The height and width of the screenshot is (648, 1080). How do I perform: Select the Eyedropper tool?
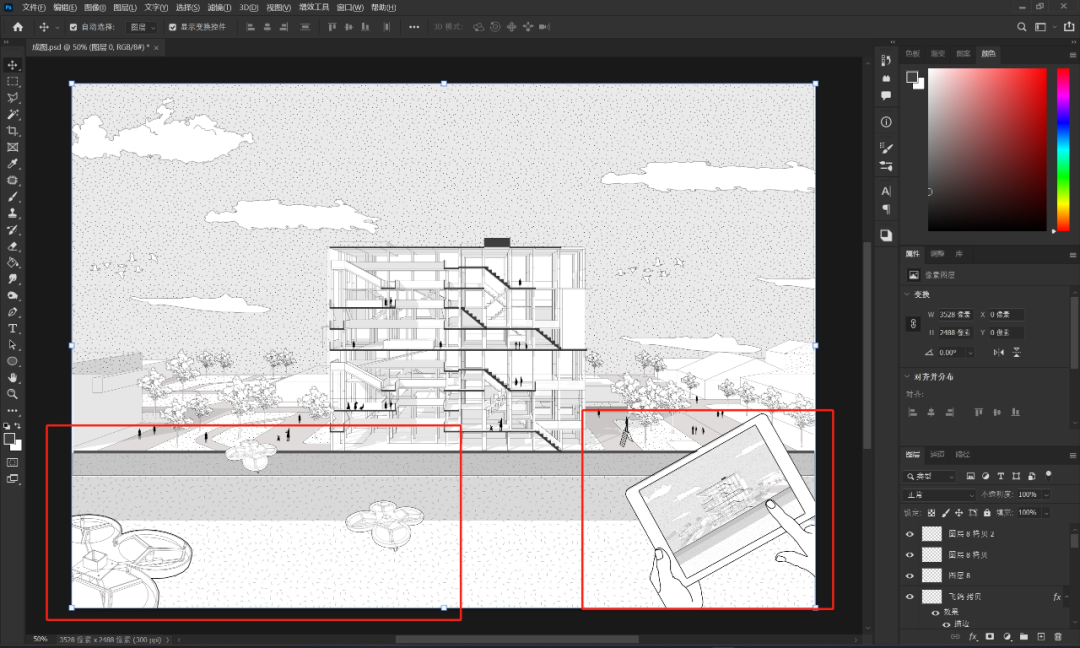coord(12,164)
